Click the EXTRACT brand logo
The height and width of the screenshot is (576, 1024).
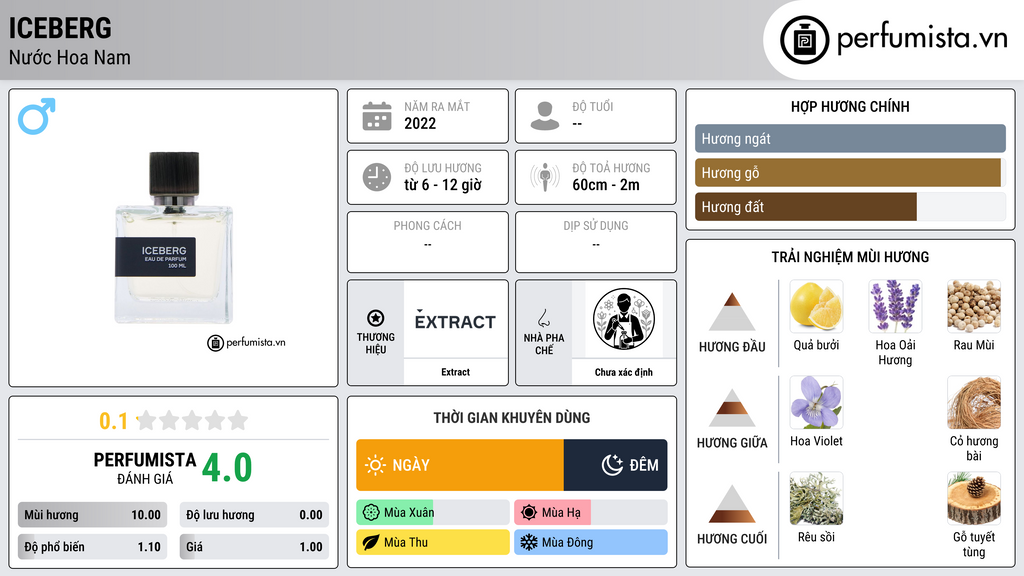[x=455, y=321]
